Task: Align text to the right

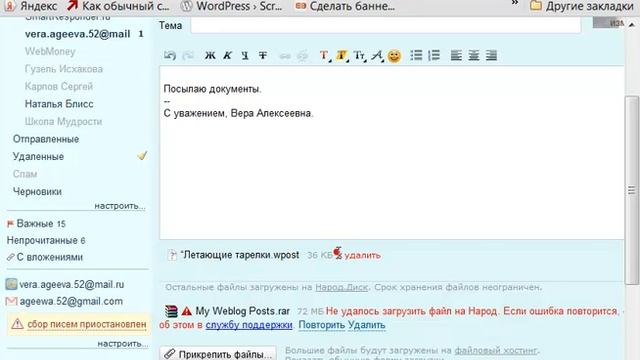Action: click(x=491, y=55)
